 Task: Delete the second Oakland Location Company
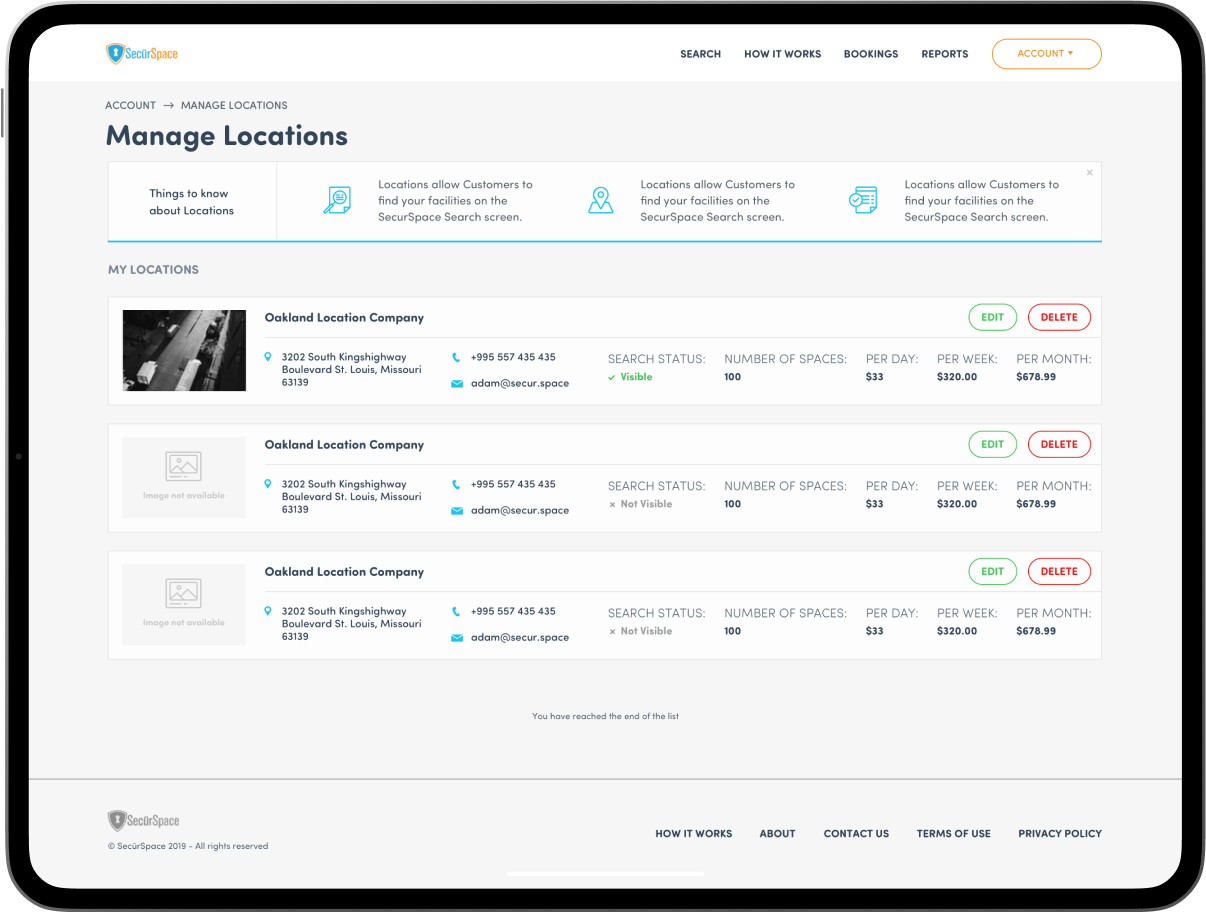(1059, 445)
